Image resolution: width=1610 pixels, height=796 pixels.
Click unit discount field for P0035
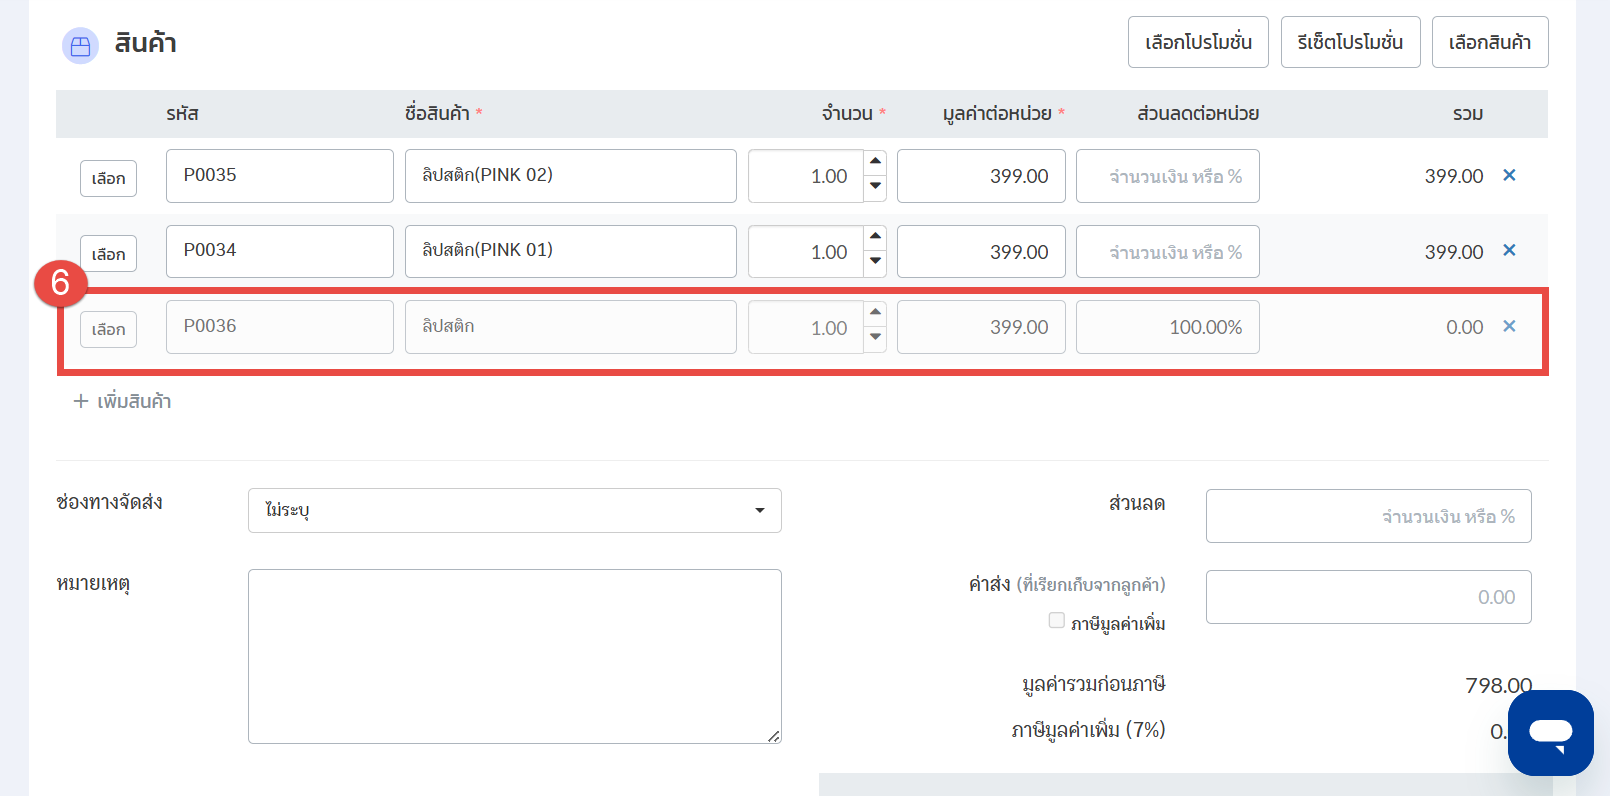[x=1168, y=176]
